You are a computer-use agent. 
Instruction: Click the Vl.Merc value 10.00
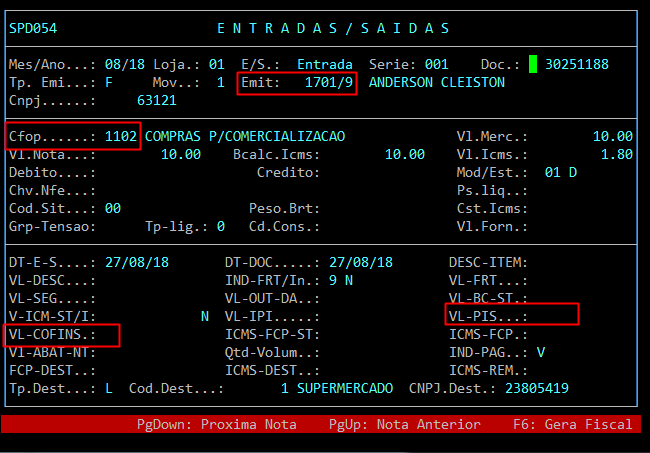(612, 136)
